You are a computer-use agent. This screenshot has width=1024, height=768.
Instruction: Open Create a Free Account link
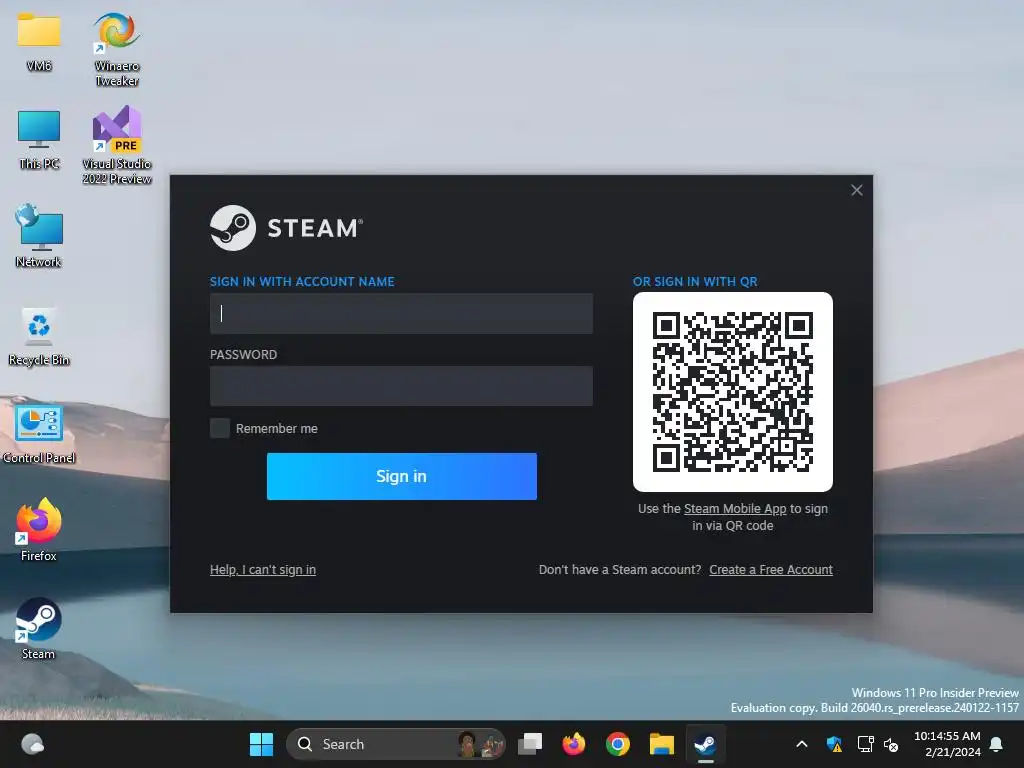[x=771, y=569]
